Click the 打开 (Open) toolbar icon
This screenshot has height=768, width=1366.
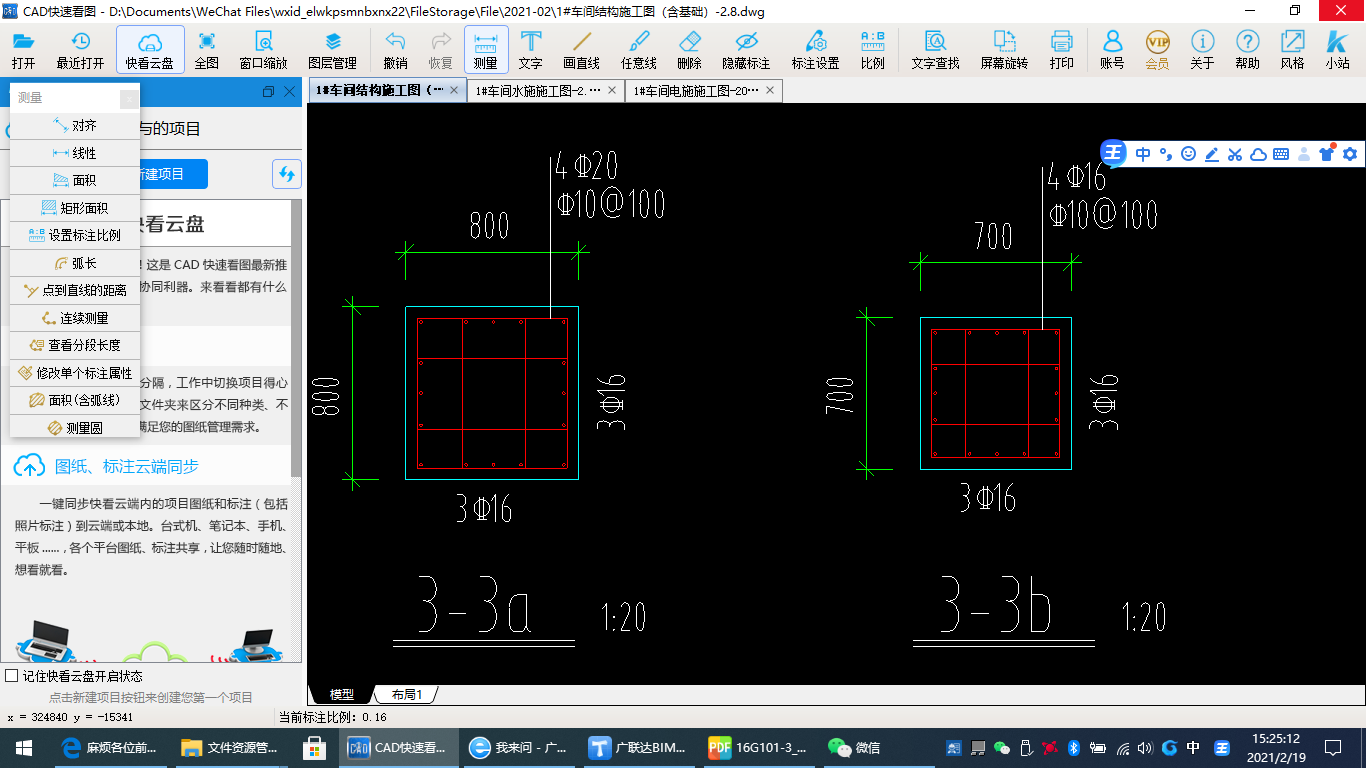click(23, 50)
